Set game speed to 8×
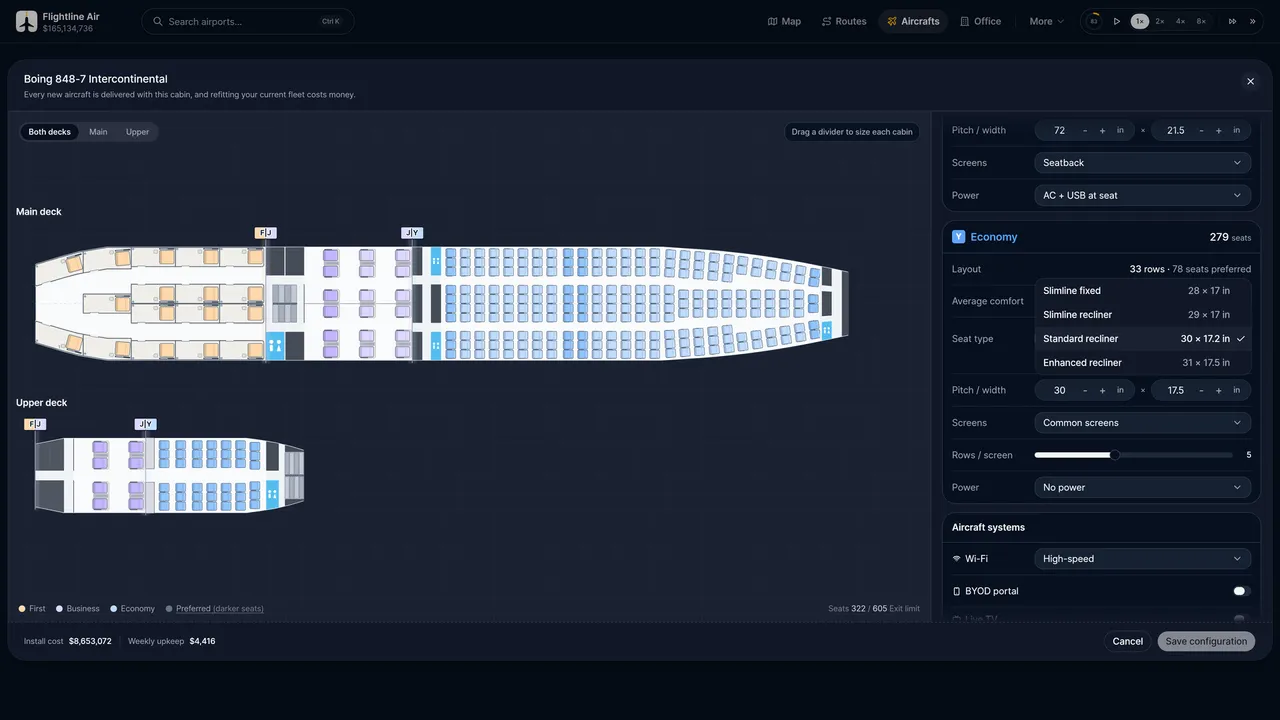Image resolution: width=1280 pixels, height=720 pixels. (1201, 21)
